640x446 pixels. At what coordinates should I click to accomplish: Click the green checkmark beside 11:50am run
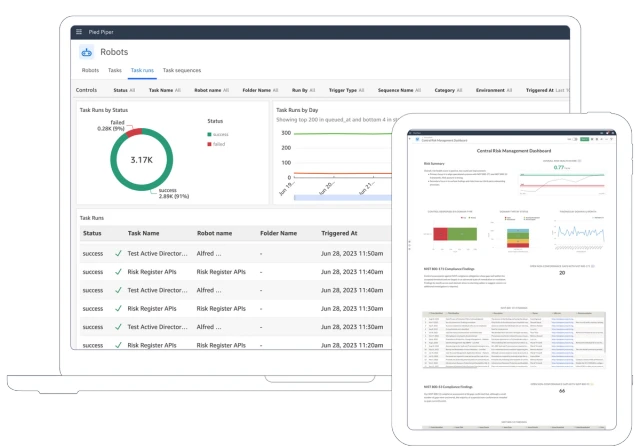118,253
